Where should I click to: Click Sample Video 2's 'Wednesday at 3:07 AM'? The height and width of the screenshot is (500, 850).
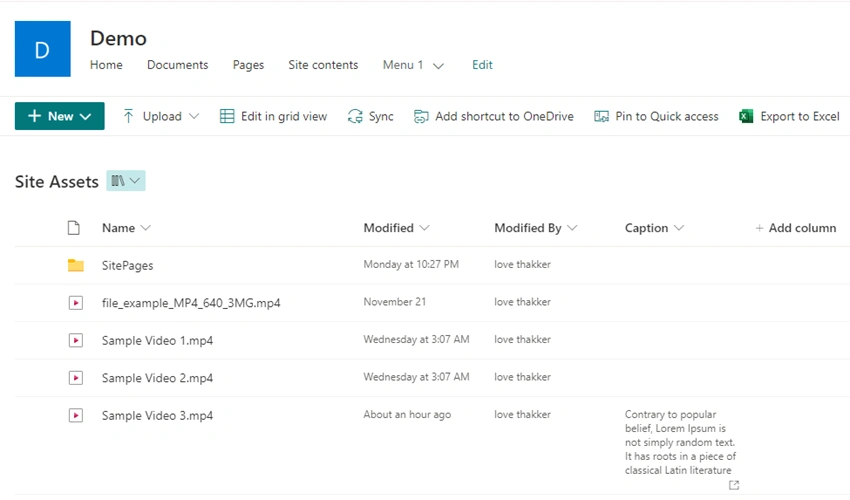tap(416, 376)
